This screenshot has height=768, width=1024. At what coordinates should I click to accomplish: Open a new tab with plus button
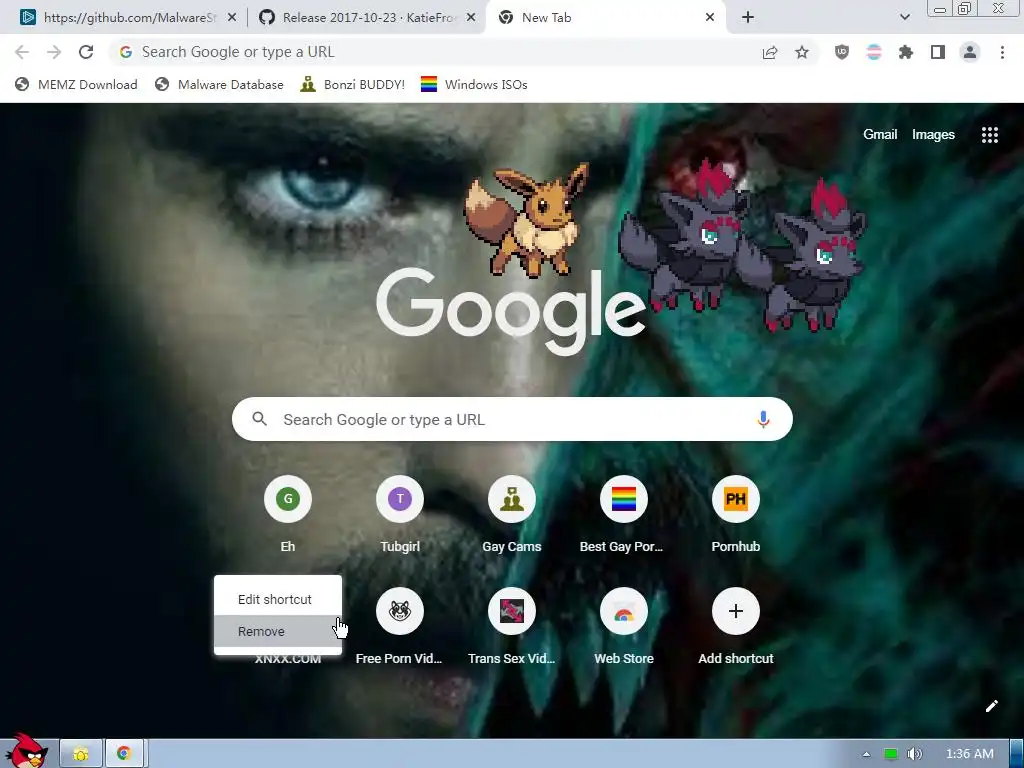[748, 18]
